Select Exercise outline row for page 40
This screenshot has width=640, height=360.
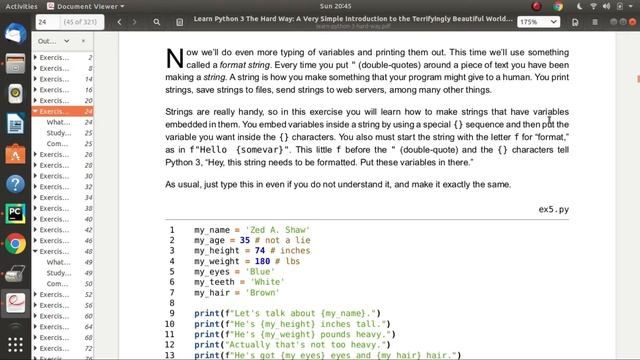coord(63,219)
